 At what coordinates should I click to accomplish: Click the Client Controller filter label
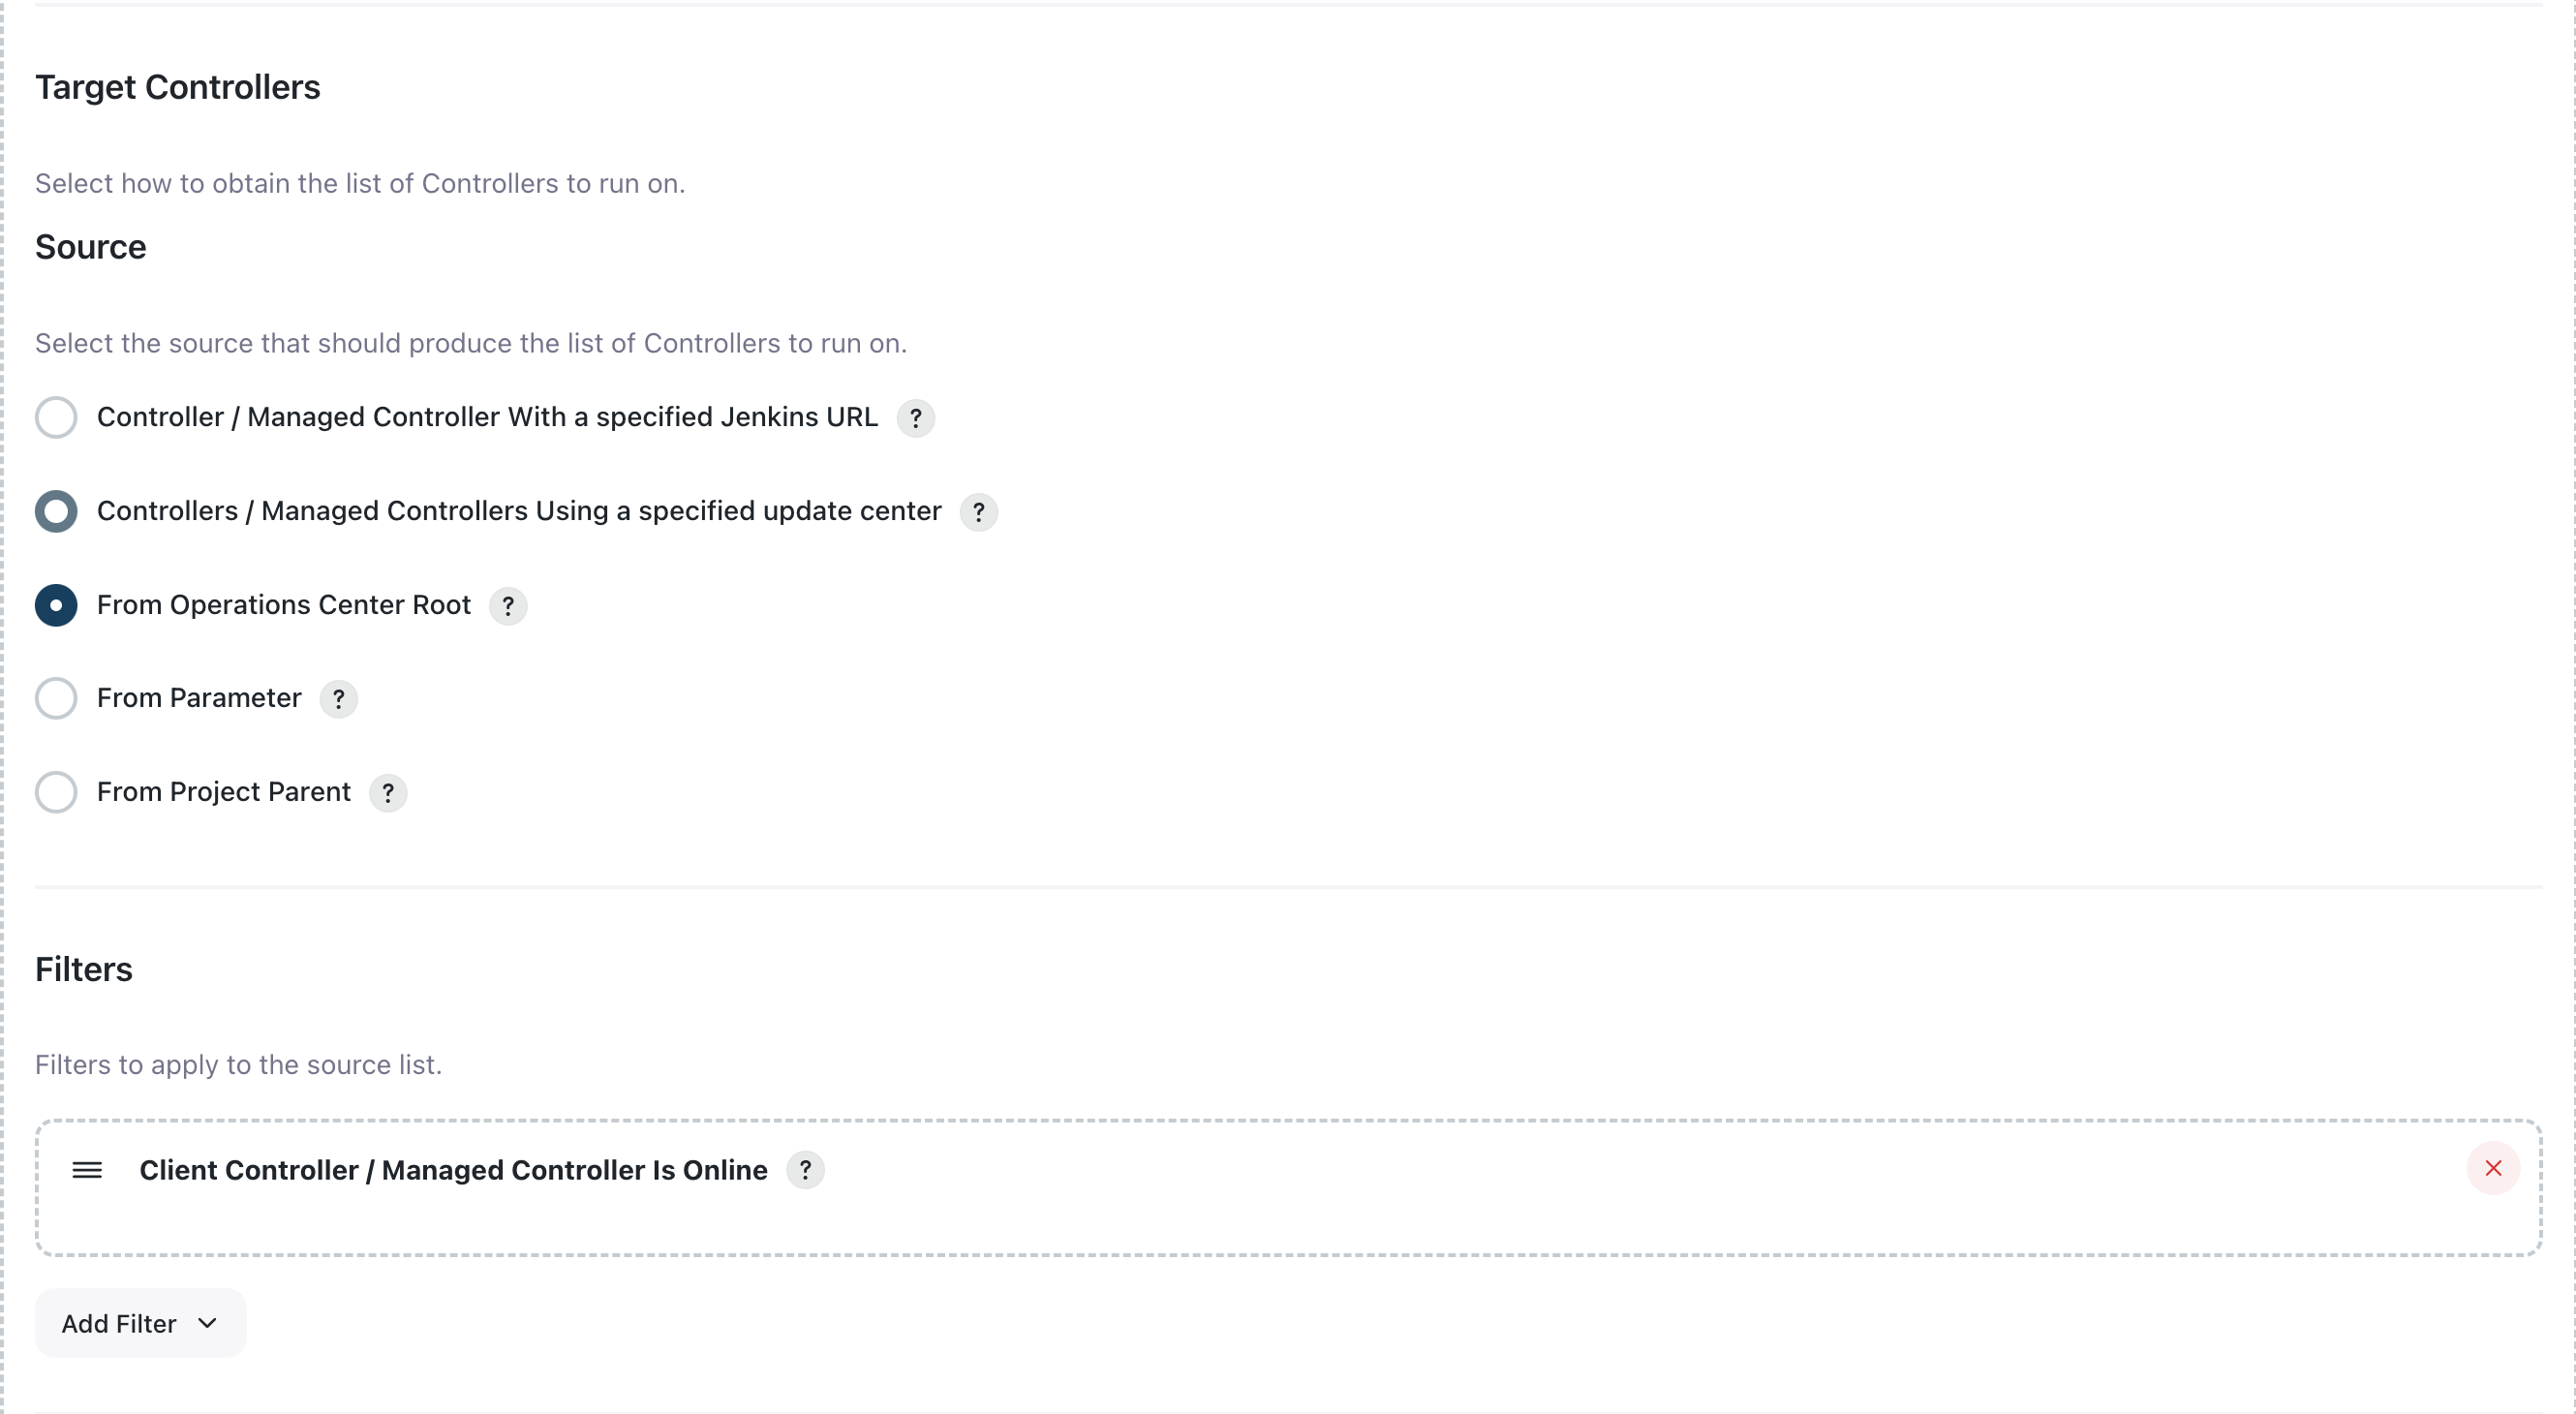point(454,1168)
